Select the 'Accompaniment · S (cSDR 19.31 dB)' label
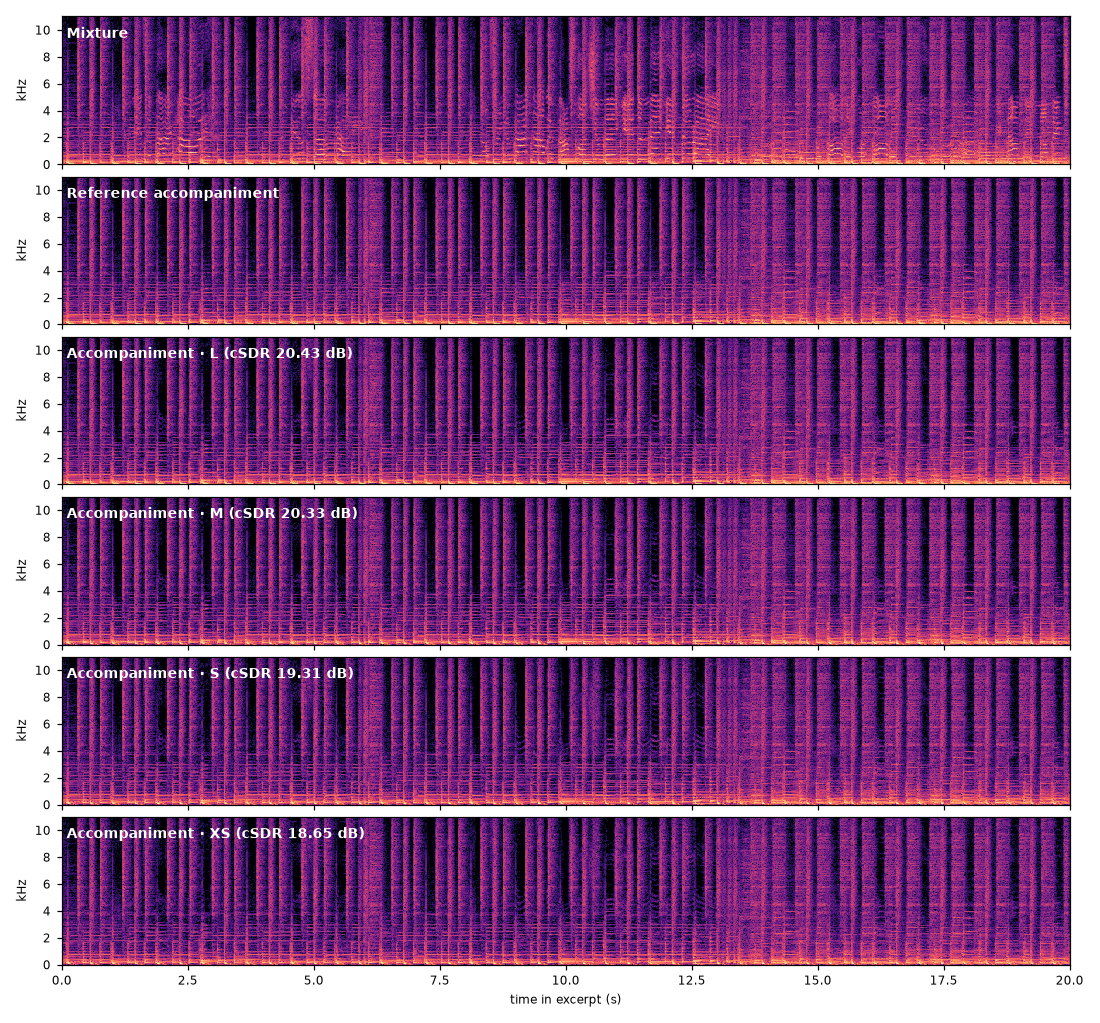 tap(210, 673)
